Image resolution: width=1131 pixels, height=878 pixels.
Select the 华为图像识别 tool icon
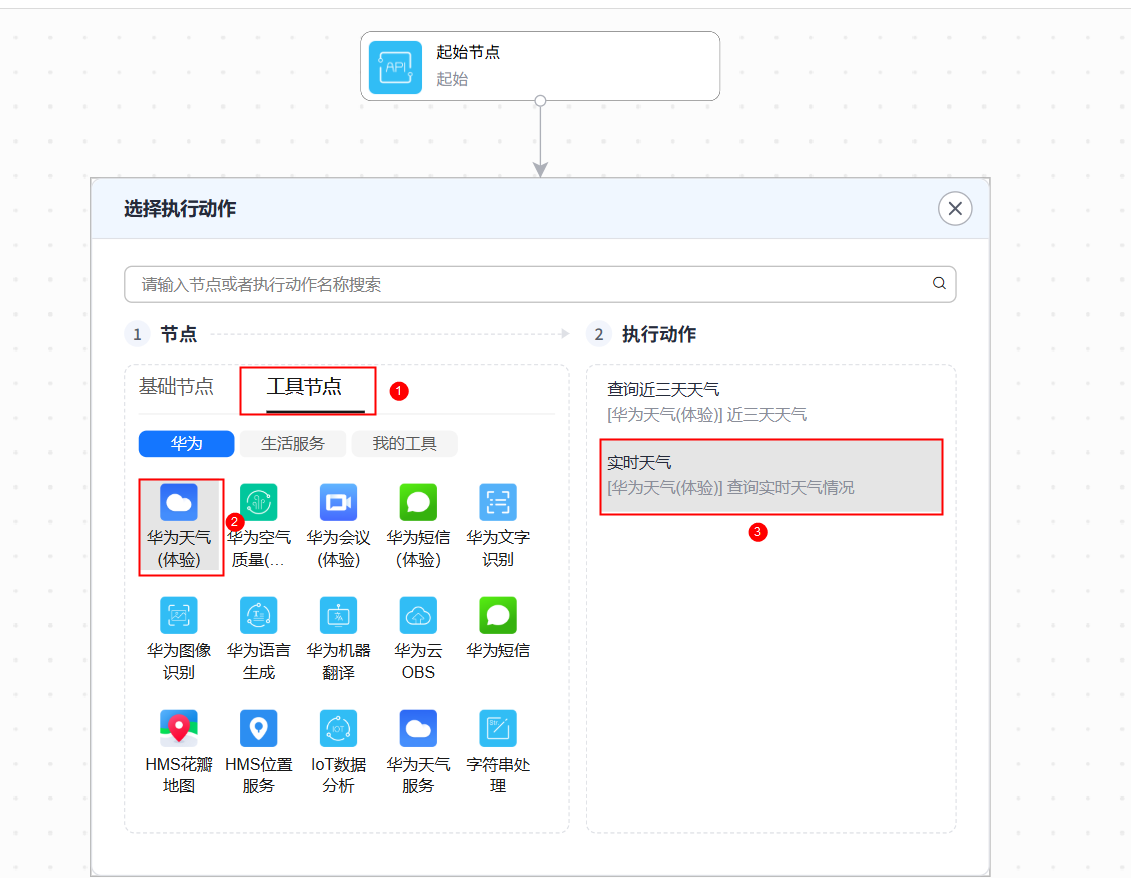coord(179,615)
